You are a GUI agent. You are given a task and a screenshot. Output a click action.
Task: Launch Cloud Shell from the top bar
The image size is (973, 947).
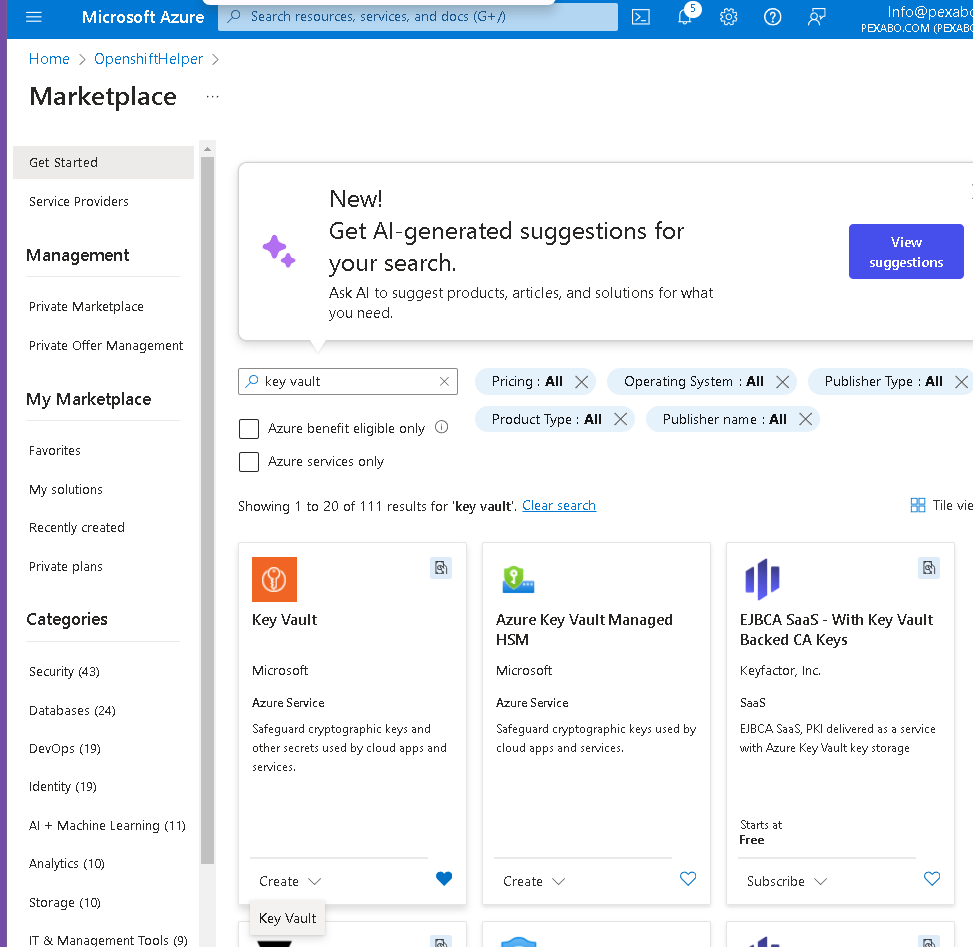click(x=640, y=17)
